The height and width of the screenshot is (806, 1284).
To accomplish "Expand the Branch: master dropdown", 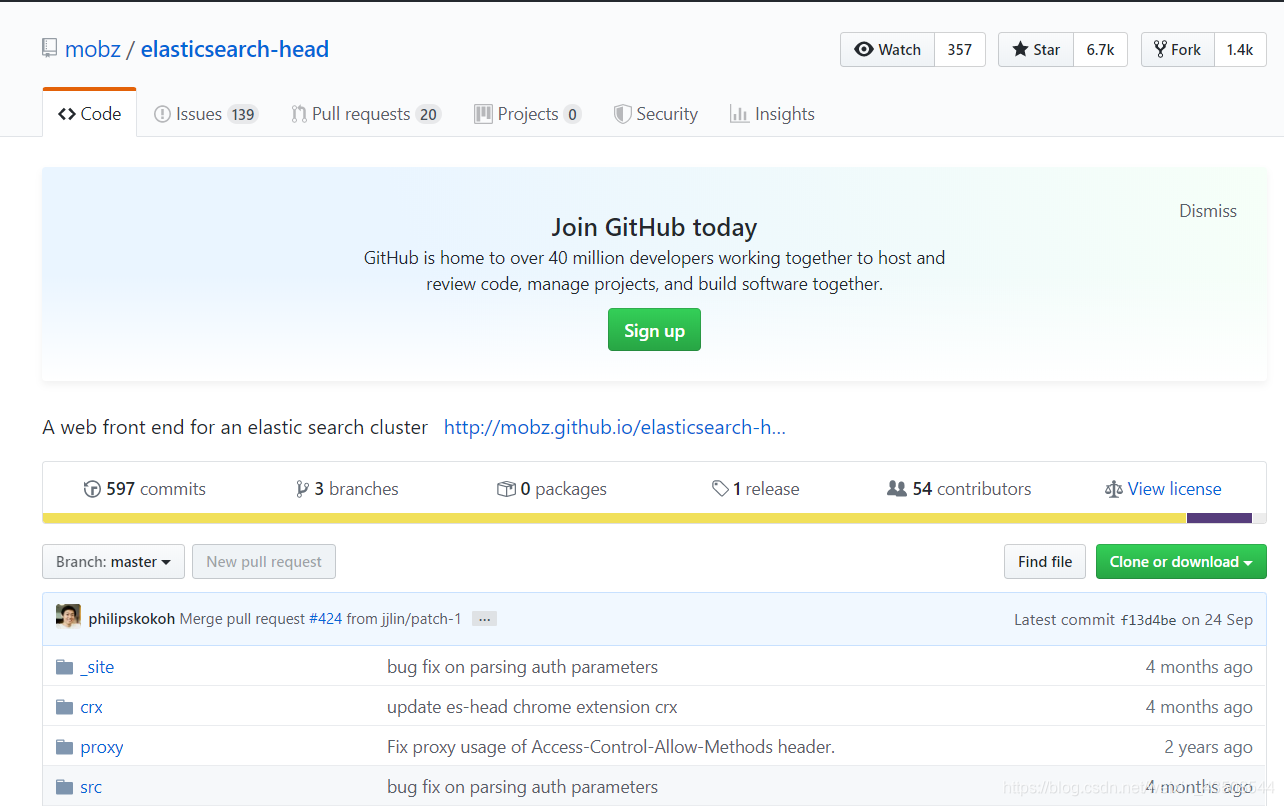I will coord(113,562).
